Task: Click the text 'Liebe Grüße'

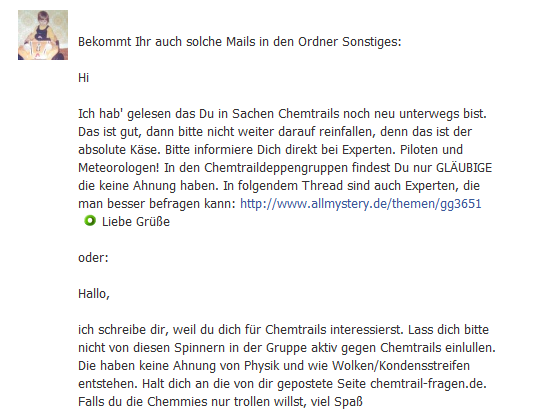Action: click(136, 222)
